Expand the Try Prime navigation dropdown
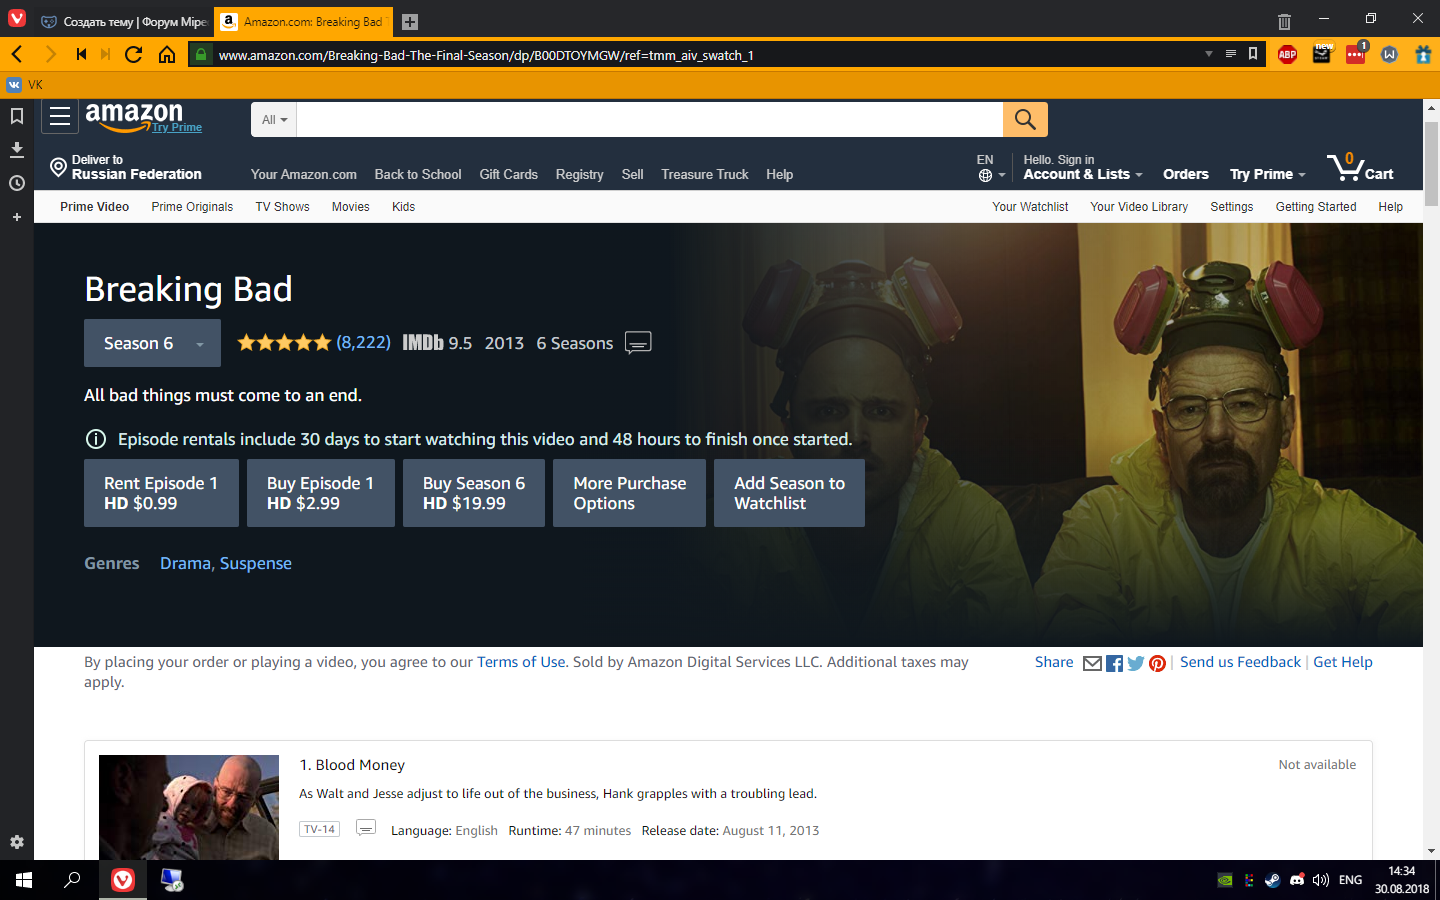 pyautogui.click(x=1268, y=174)
